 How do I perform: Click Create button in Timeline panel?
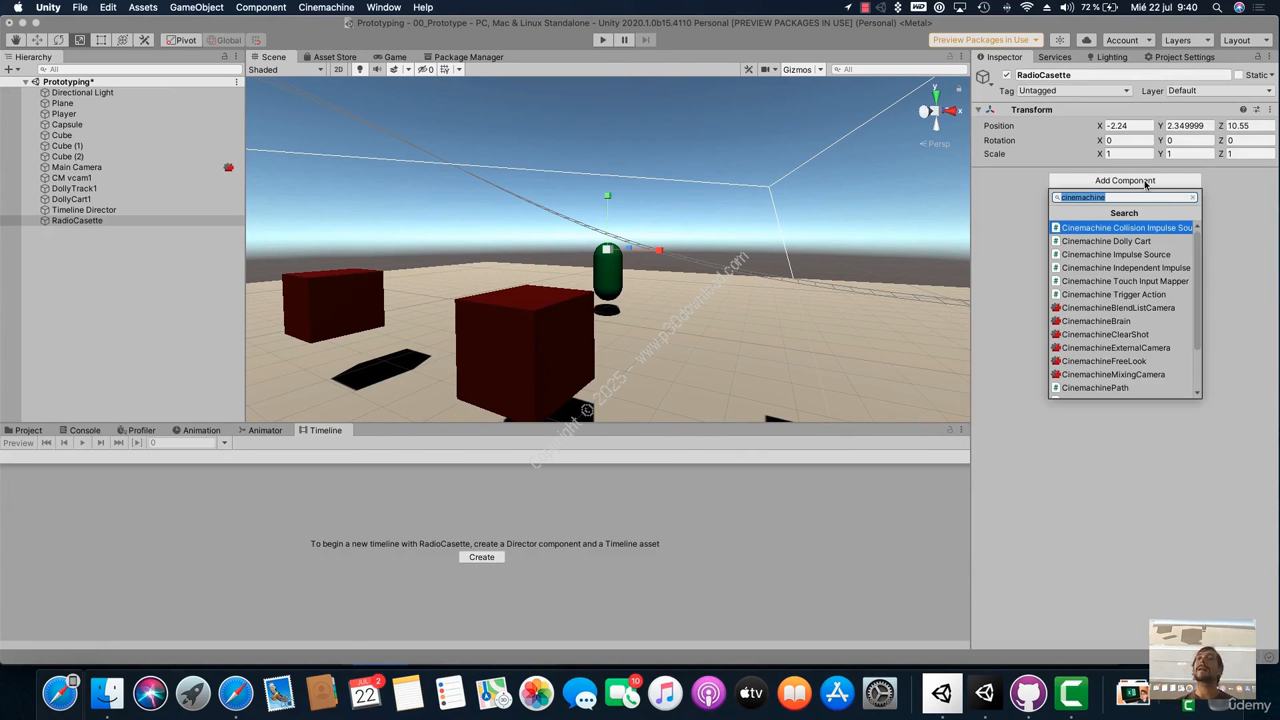click(482, 557)
